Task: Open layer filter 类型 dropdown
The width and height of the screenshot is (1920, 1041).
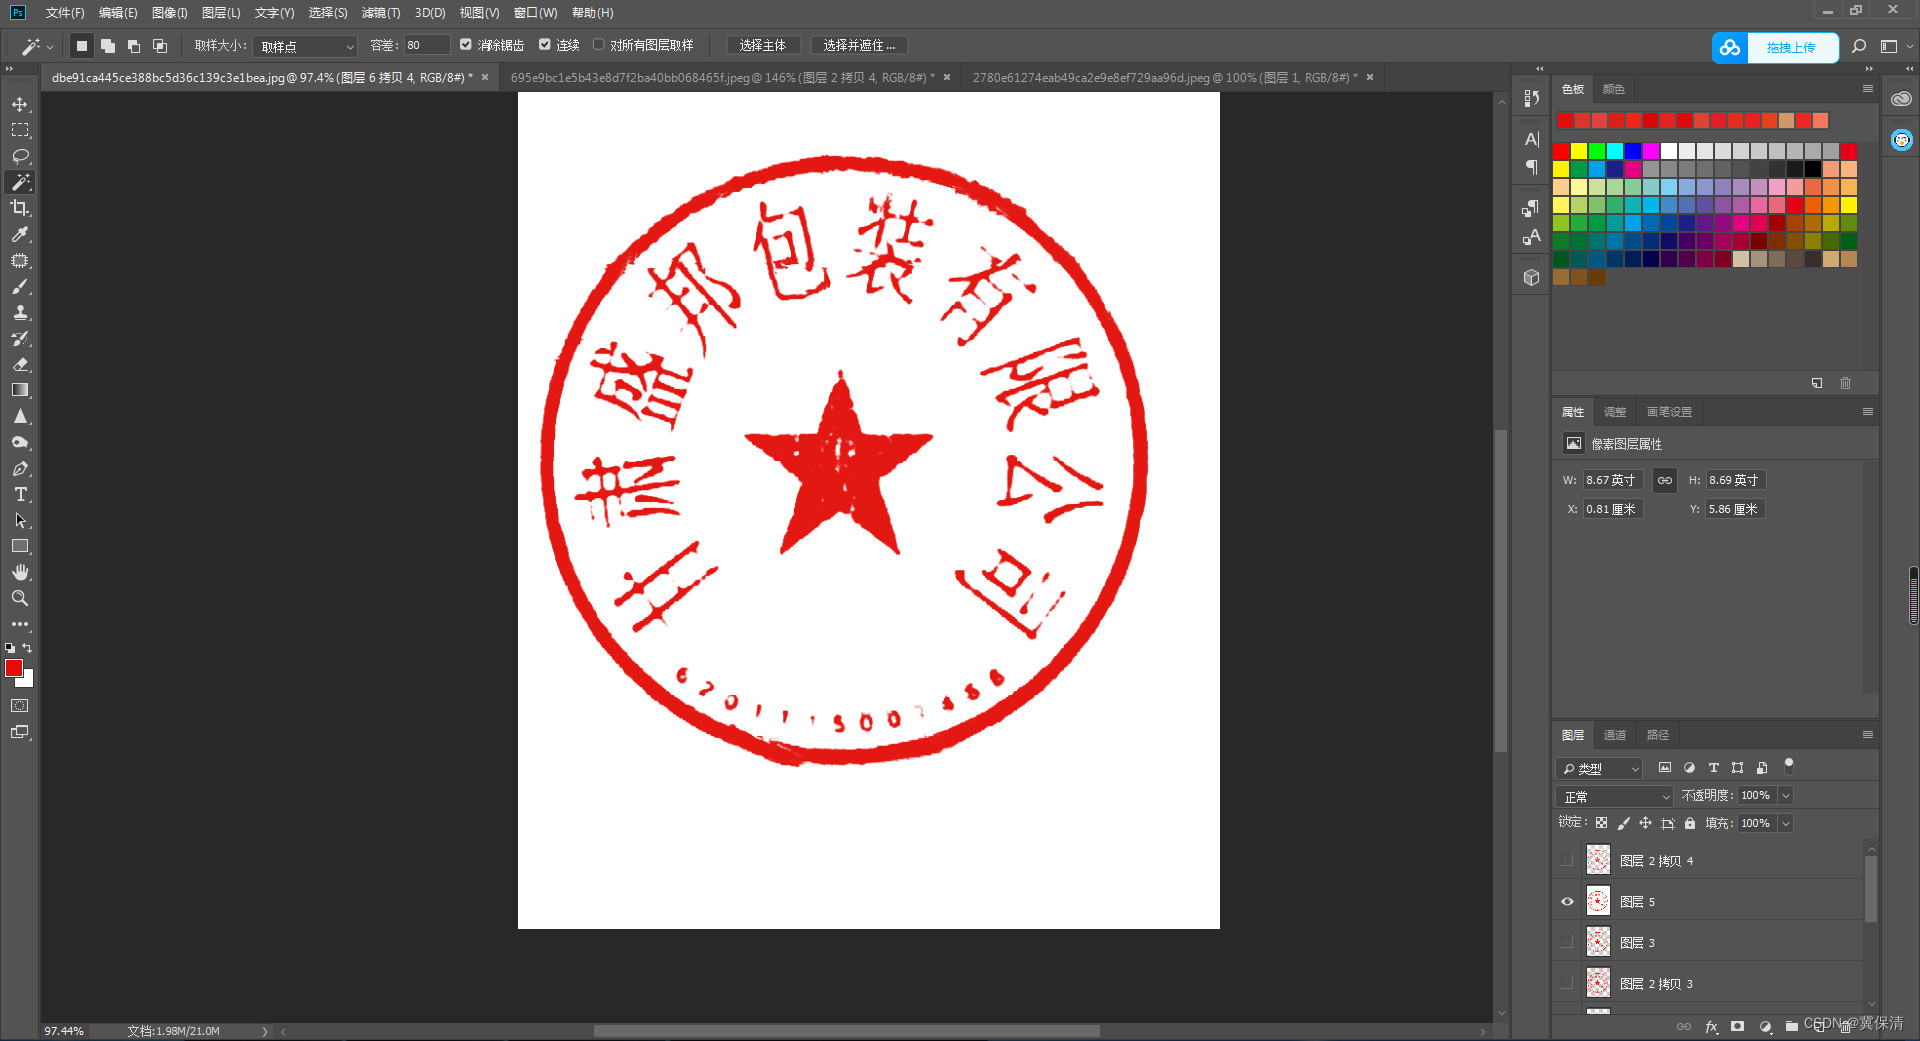Action: tap(1600, 769)
